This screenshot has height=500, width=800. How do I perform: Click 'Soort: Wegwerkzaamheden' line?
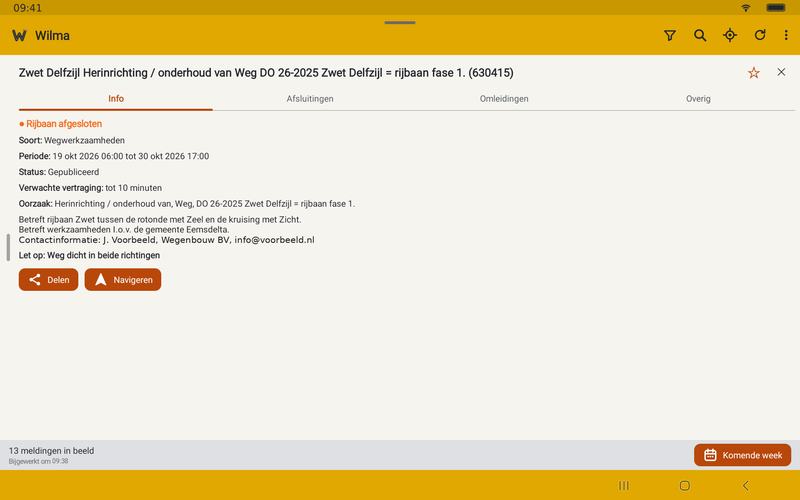coord(72,140)
